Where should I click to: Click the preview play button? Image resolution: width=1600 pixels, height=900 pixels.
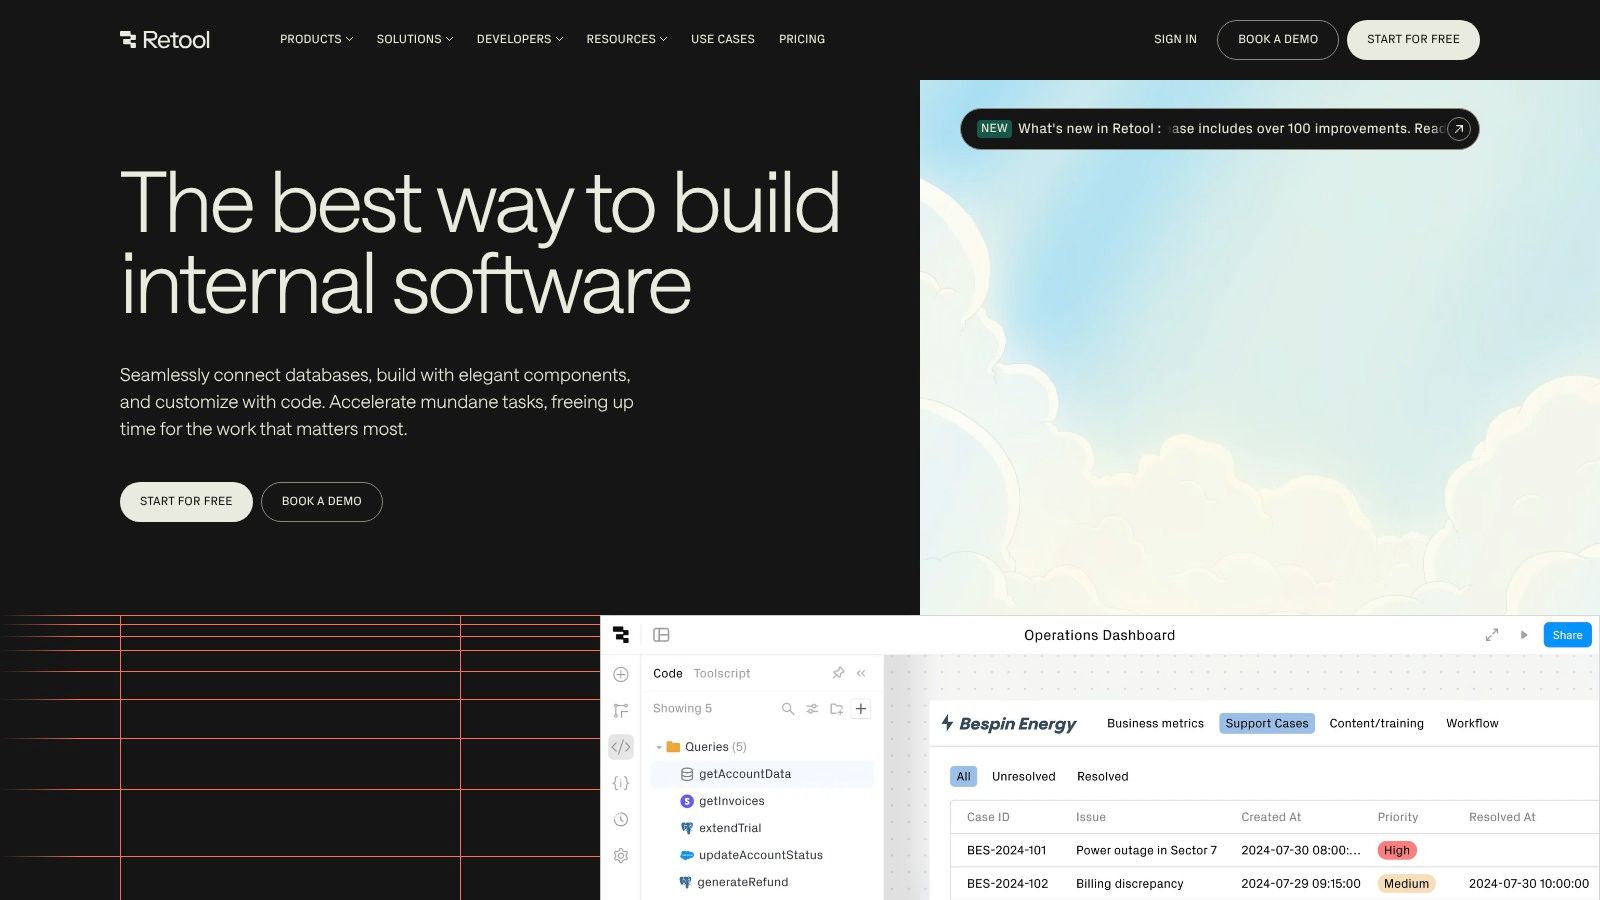click(1524, 635)
